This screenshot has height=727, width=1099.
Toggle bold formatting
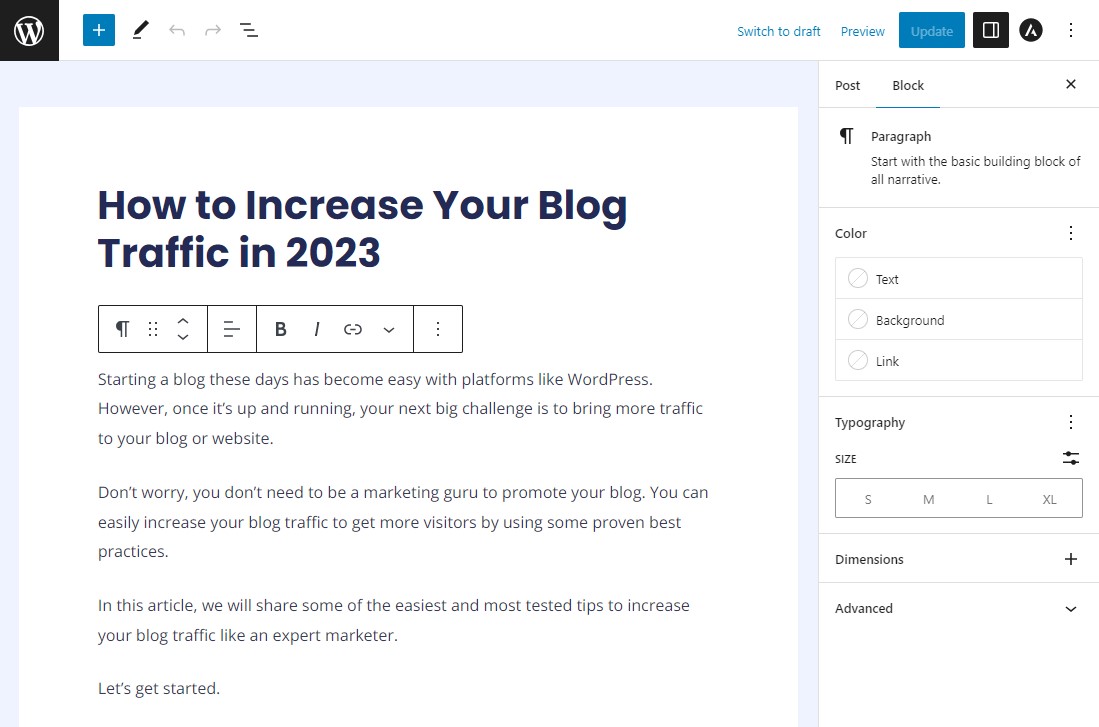coord(280,329)
